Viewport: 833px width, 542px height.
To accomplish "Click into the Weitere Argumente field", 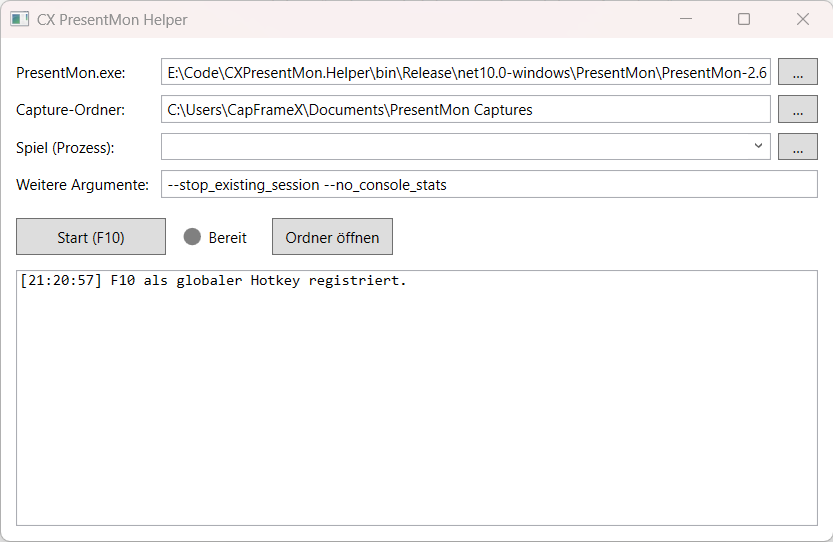I will [489, 184].
